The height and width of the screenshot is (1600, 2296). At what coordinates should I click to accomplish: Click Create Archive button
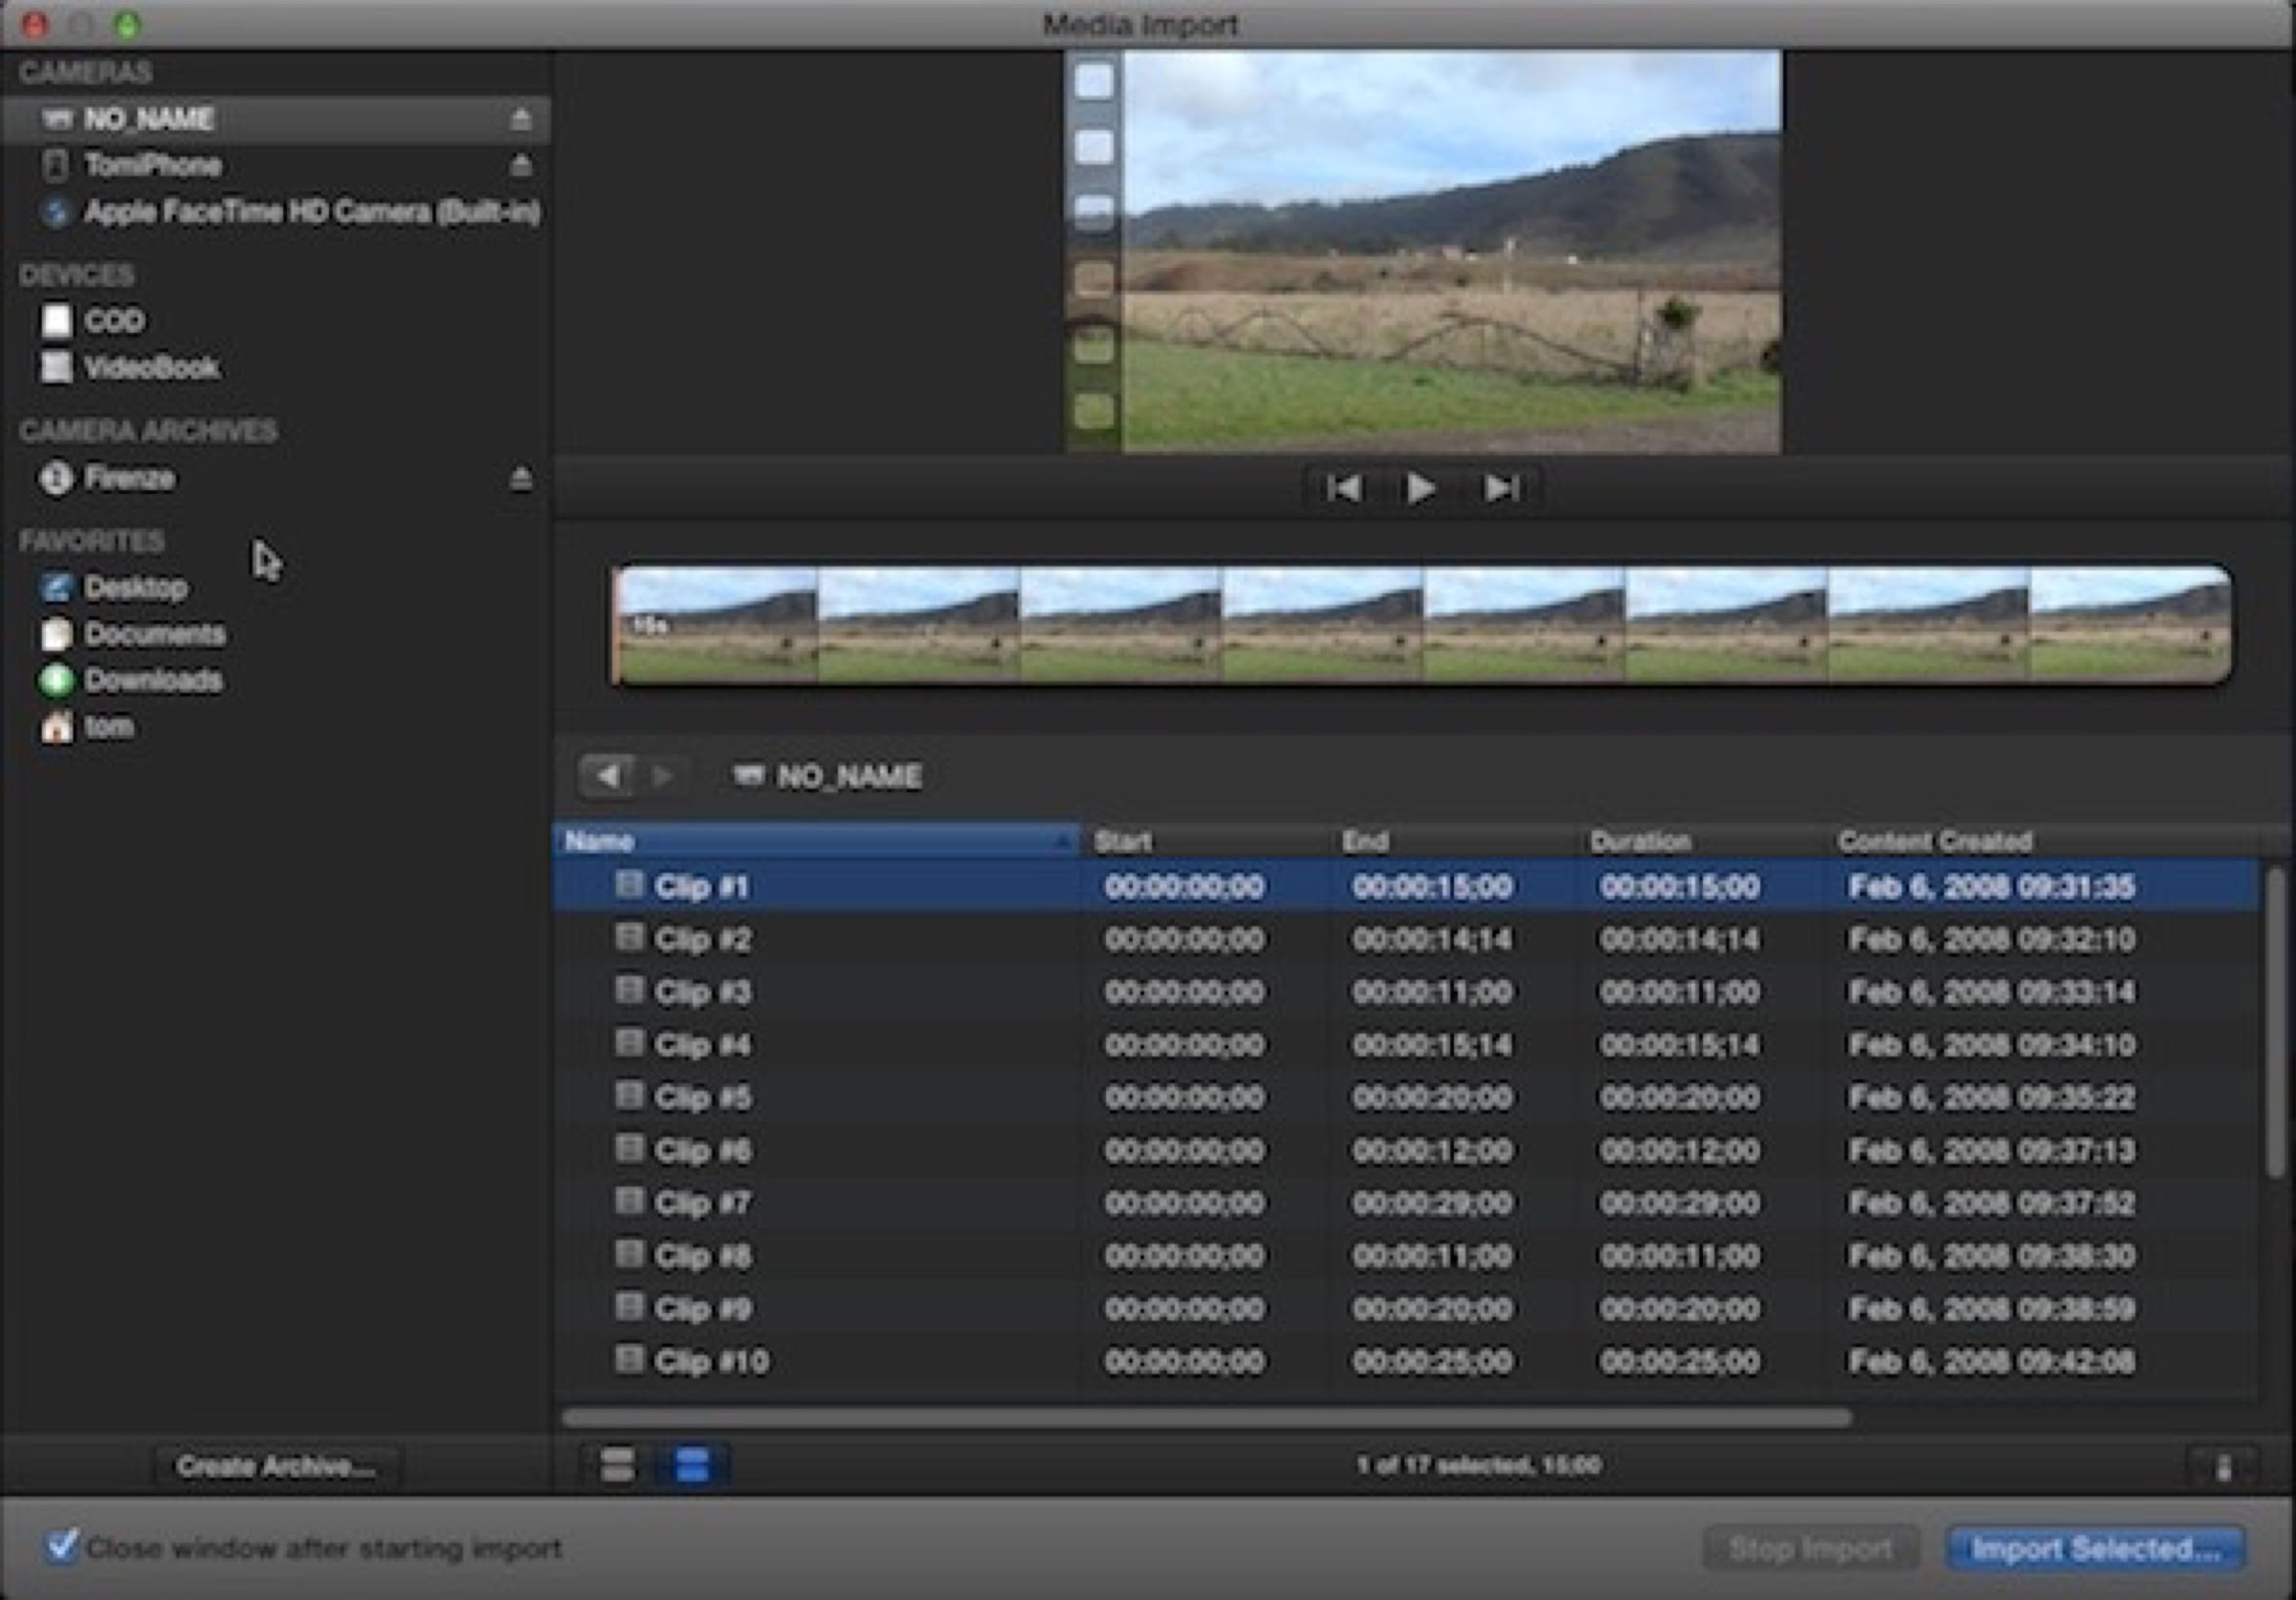coord(276,1466)
